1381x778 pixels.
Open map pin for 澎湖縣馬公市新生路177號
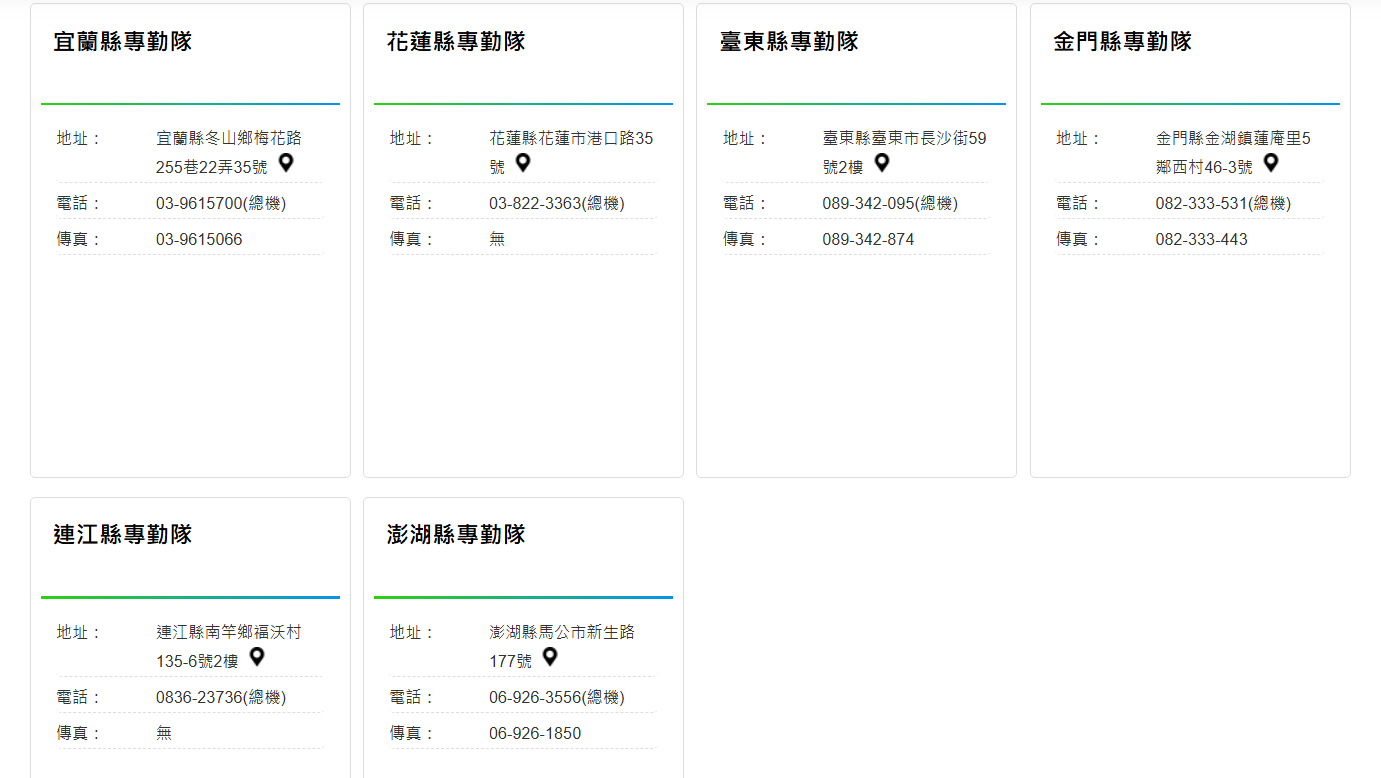tap(549, 657)
